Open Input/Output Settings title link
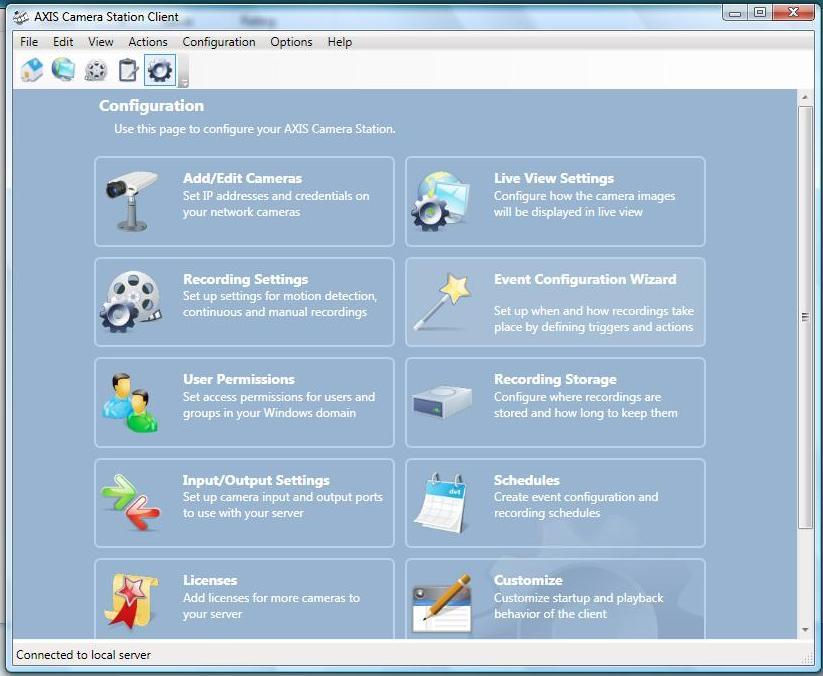Image resolution: width=823 pixels, height=676 pixels. click(256, 480)
